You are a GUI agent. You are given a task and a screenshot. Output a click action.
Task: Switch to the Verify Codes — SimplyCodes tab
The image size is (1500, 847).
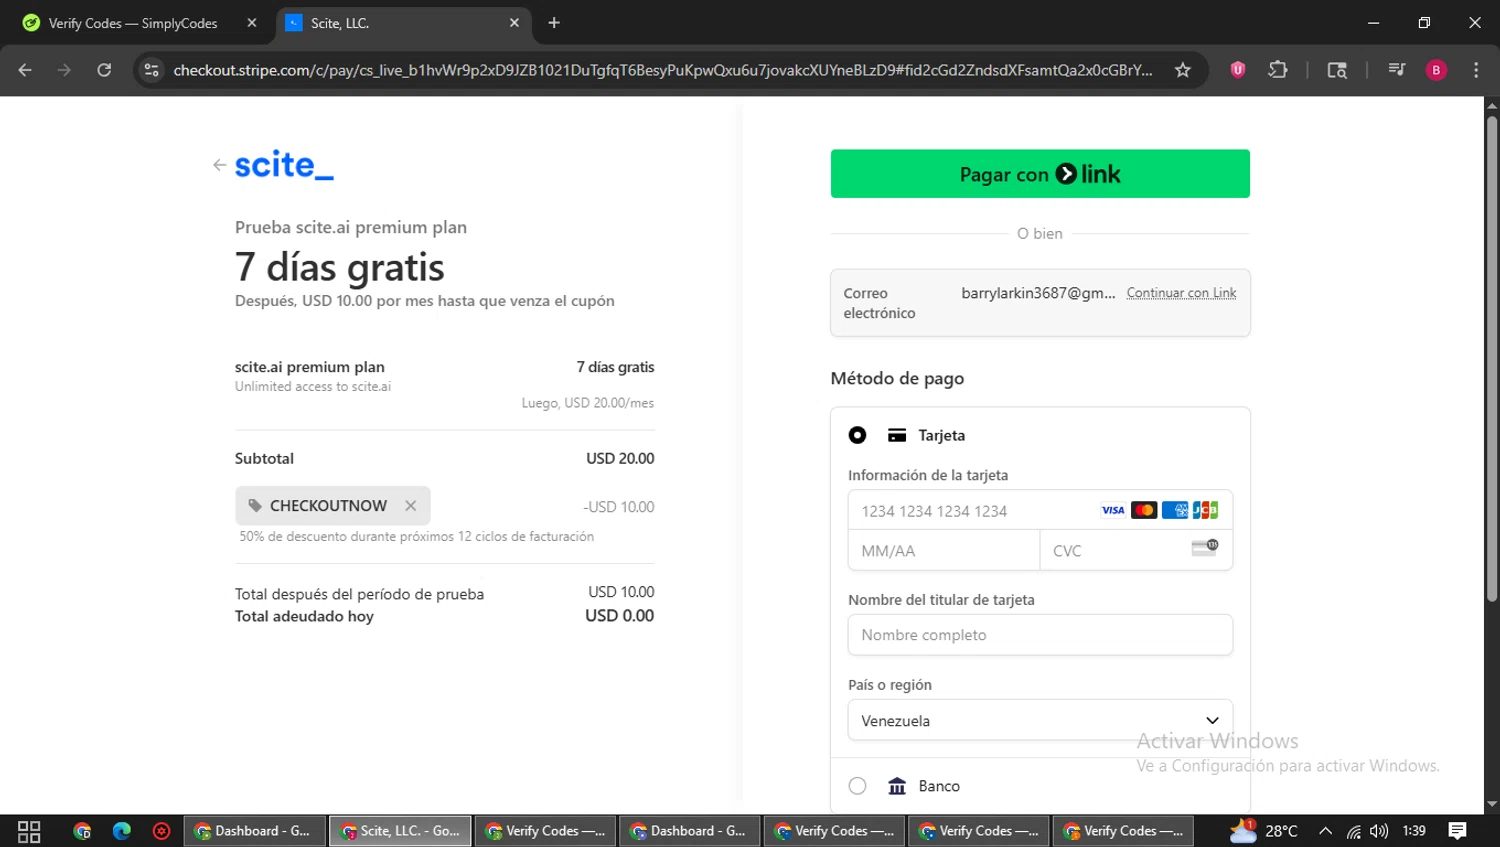pos(132,23)
